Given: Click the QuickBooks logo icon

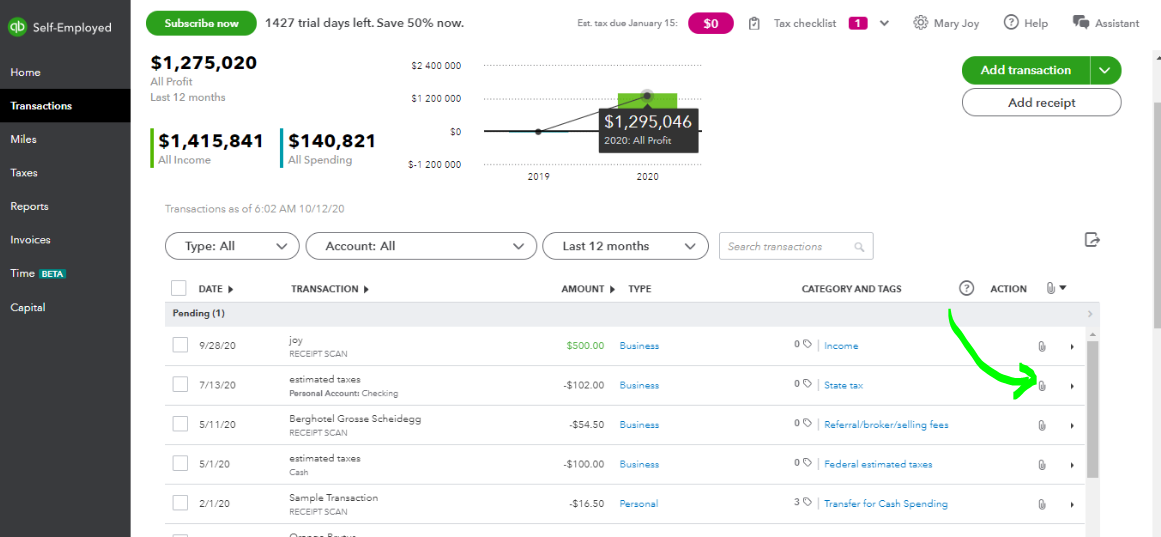Looking at the screenshot, I should (17, 27).
